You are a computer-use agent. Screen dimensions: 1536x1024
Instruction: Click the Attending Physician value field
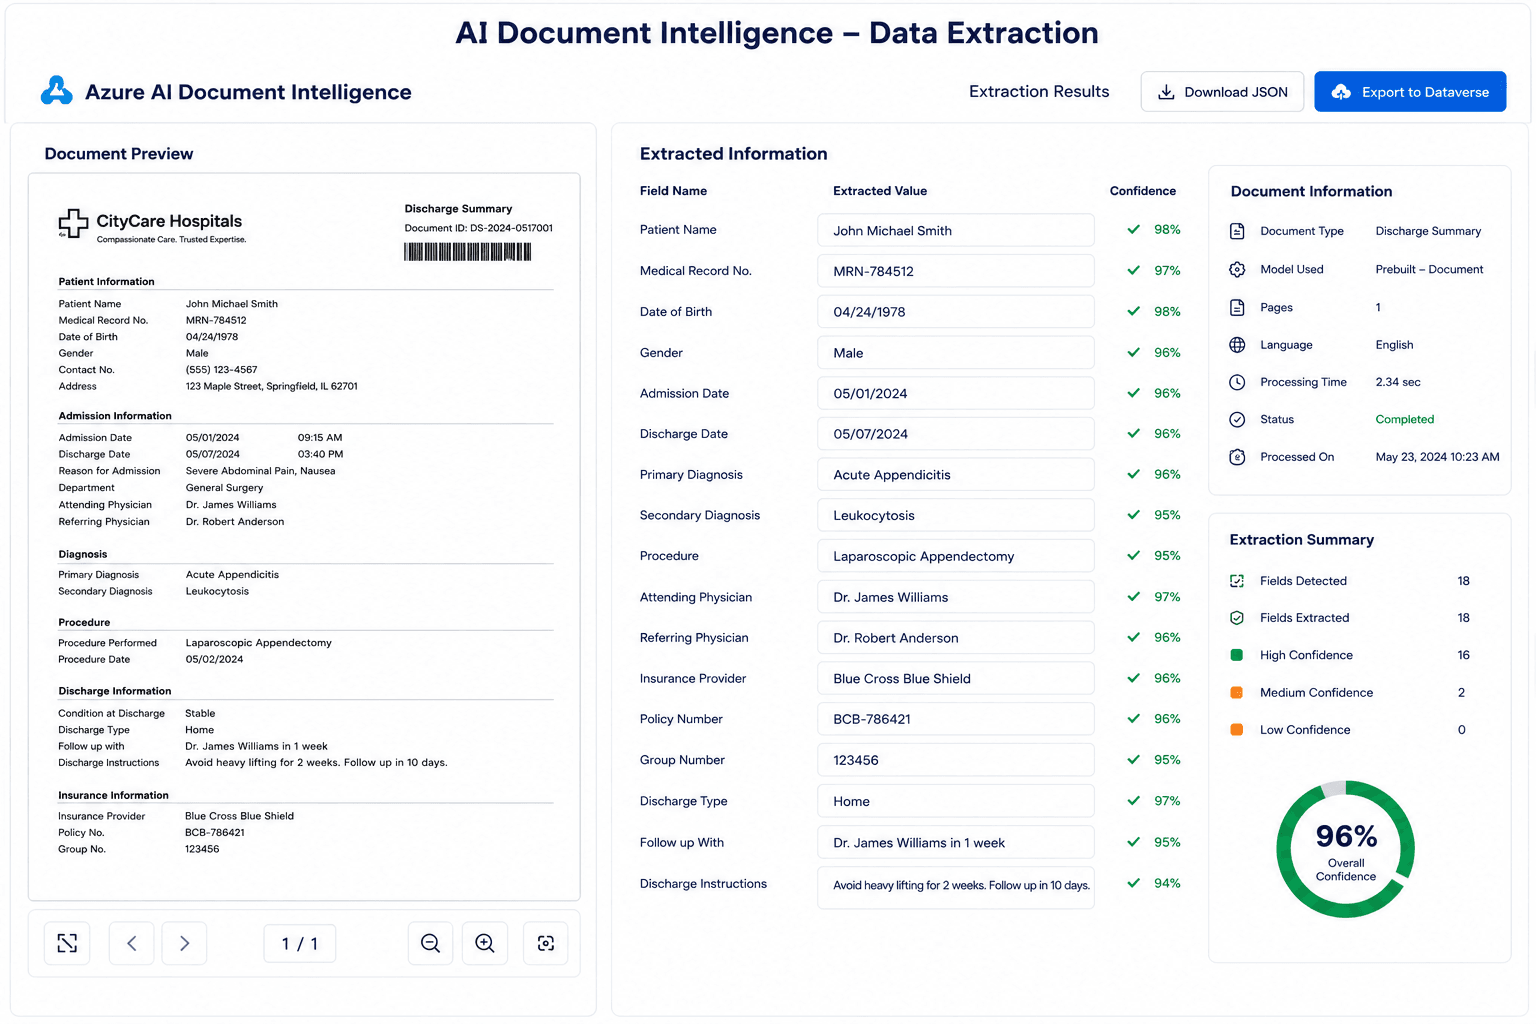click(956, 597)
